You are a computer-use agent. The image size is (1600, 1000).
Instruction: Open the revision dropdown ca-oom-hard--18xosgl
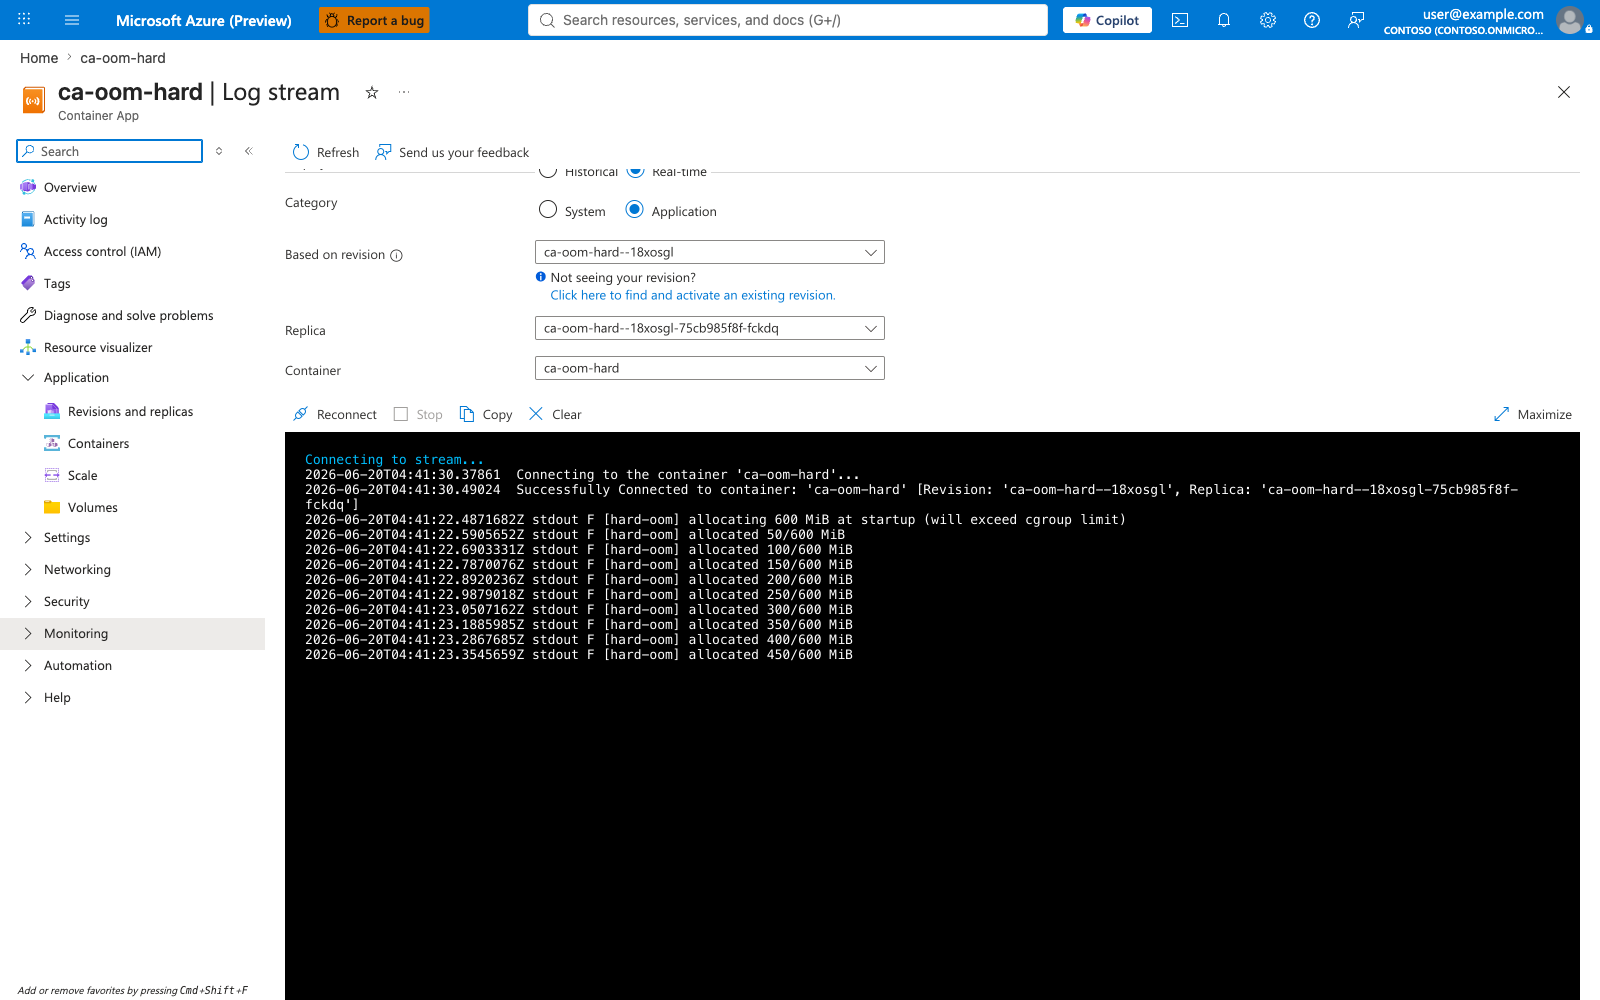point(710,252)
